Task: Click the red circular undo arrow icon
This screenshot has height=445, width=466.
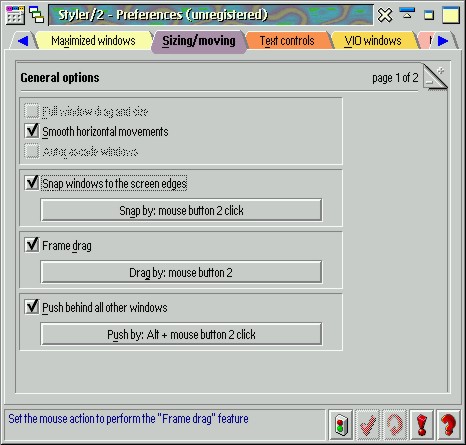Action: (394, 425)
